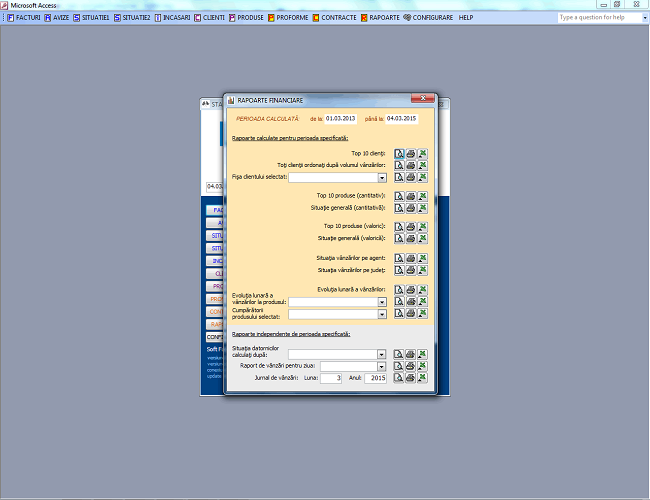The image size is (650, 500).
Task: Preview Situație generală (valorică) report
Action: click(399, 238)
